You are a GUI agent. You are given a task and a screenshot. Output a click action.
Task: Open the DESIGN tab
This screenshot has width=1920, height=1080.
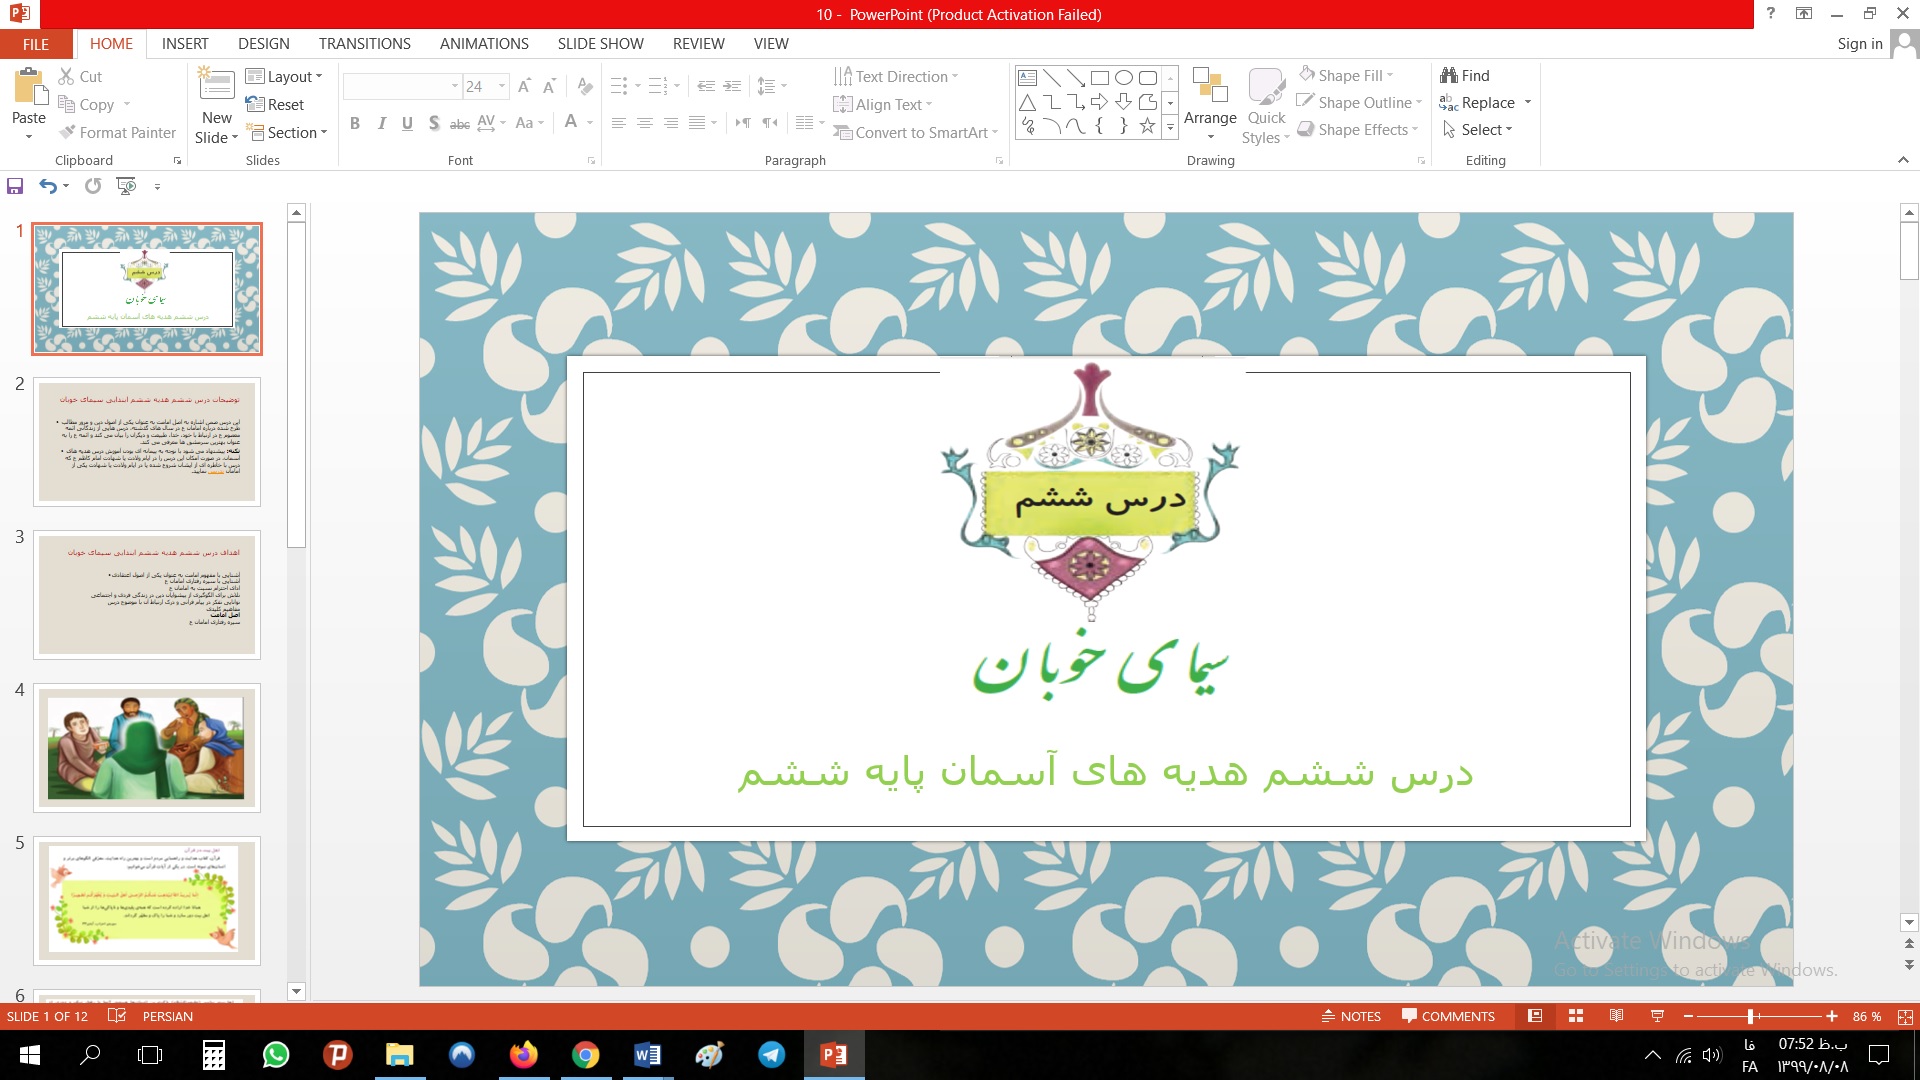(x=263, y=43)
